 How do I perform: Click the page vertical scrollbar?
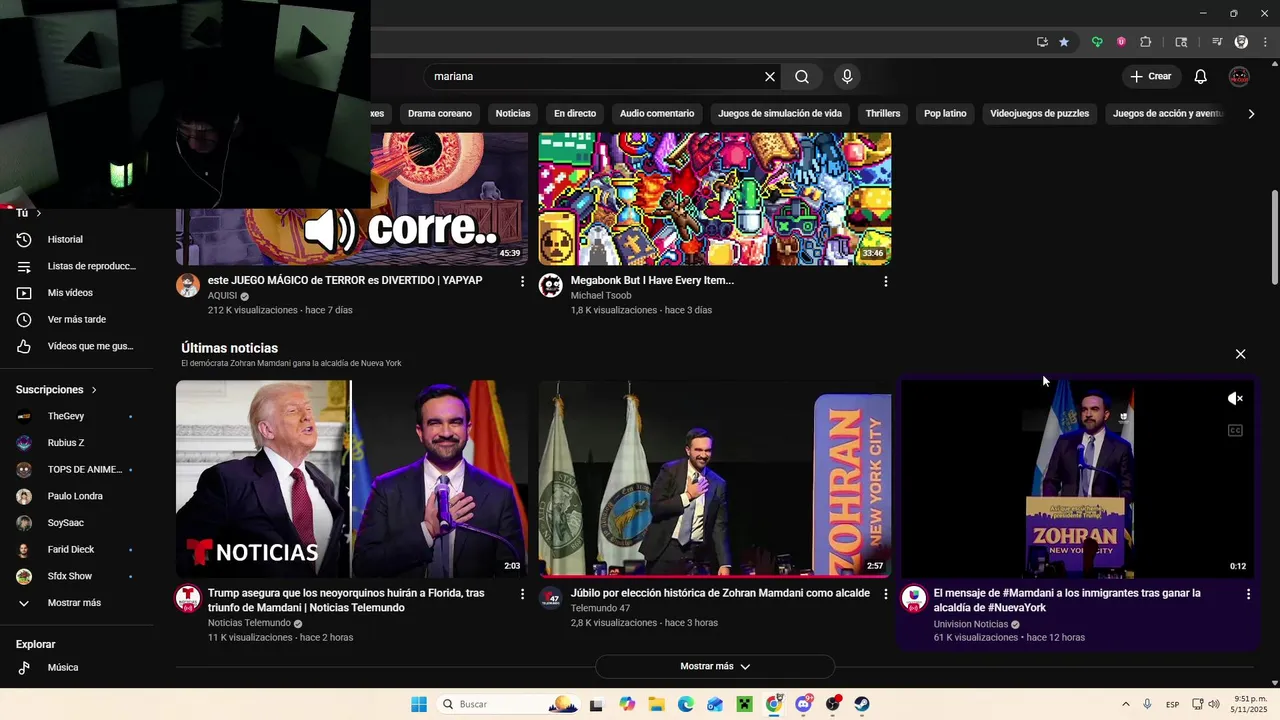(1274, 238)
